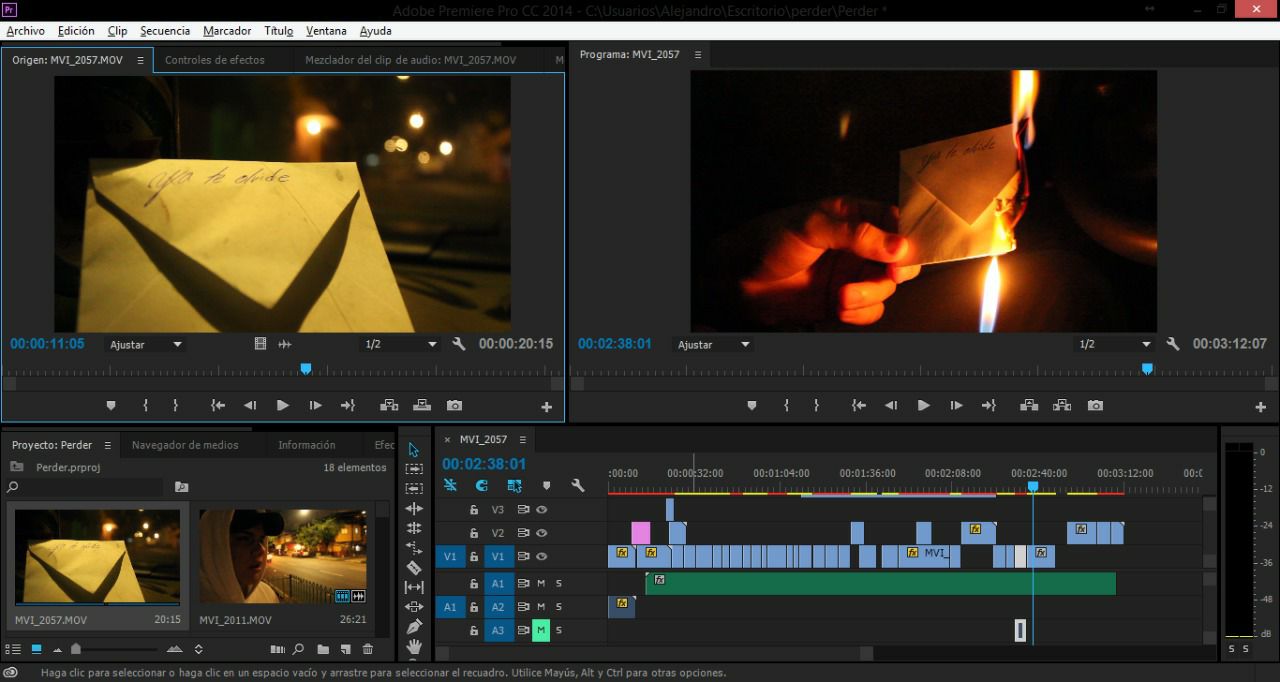Mute audio track A1
1280x682 pixels.
coord(541,583)
